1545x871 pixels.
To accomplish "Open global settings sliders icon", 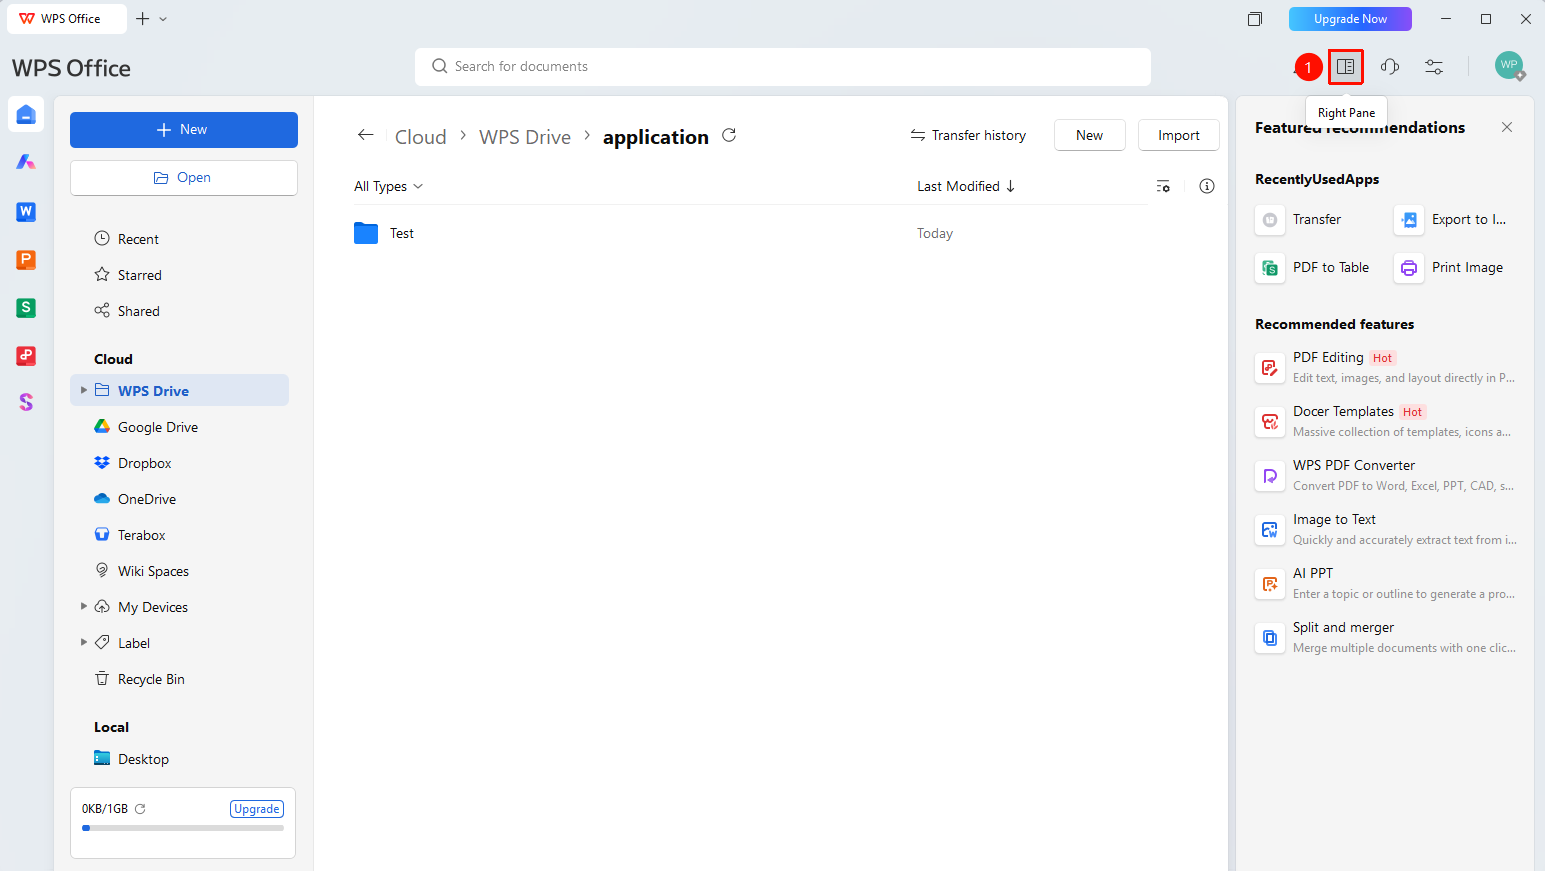I will [x=1434, y=67].
